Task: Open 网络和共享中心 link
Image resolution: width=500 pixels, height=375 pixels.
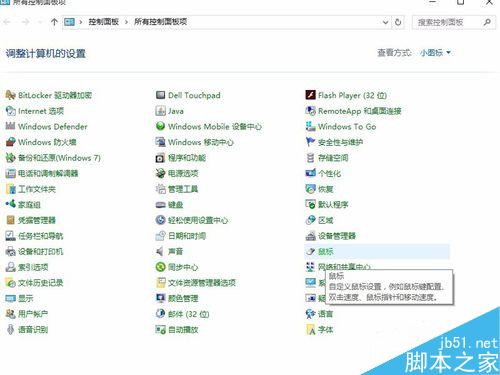Action: (x=344, y=267)
